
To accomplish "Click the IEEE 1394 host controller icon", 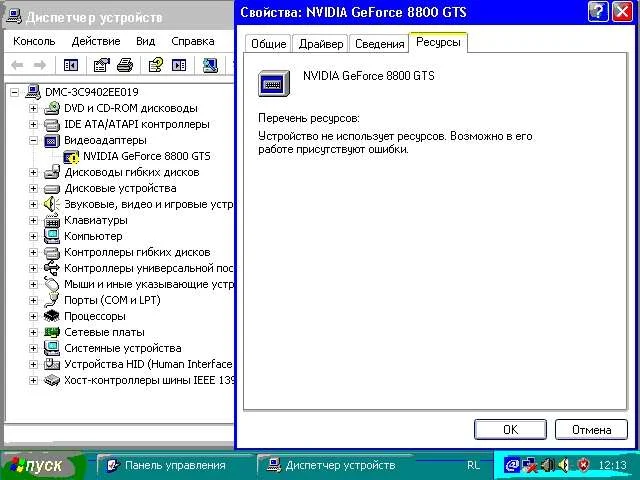I will (x=52, y=380).
